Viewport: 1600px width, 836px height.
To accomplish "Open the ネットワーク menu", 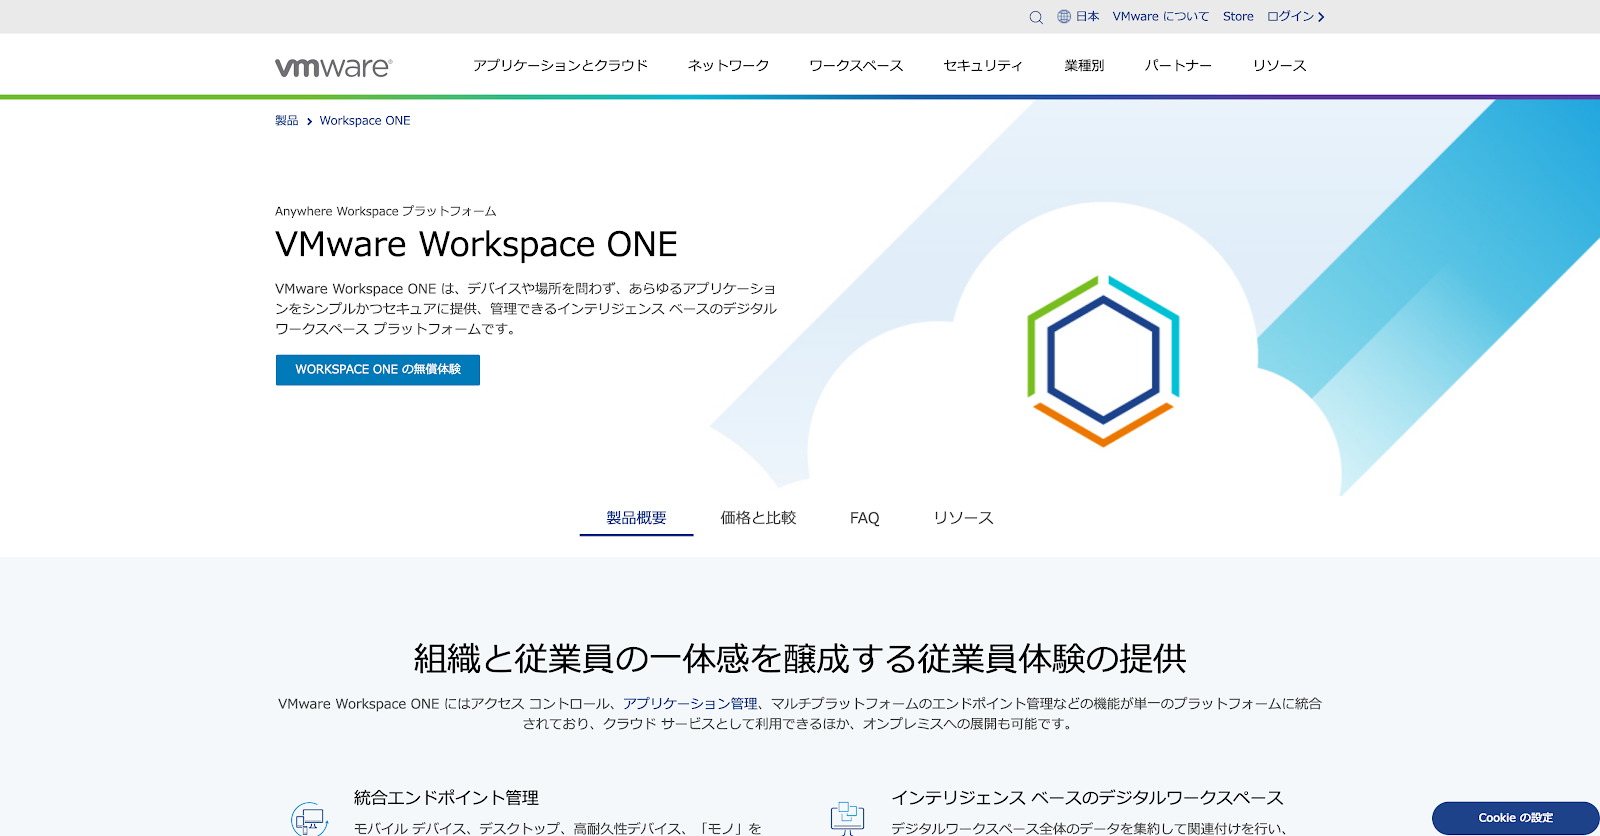I will (728, 66).
